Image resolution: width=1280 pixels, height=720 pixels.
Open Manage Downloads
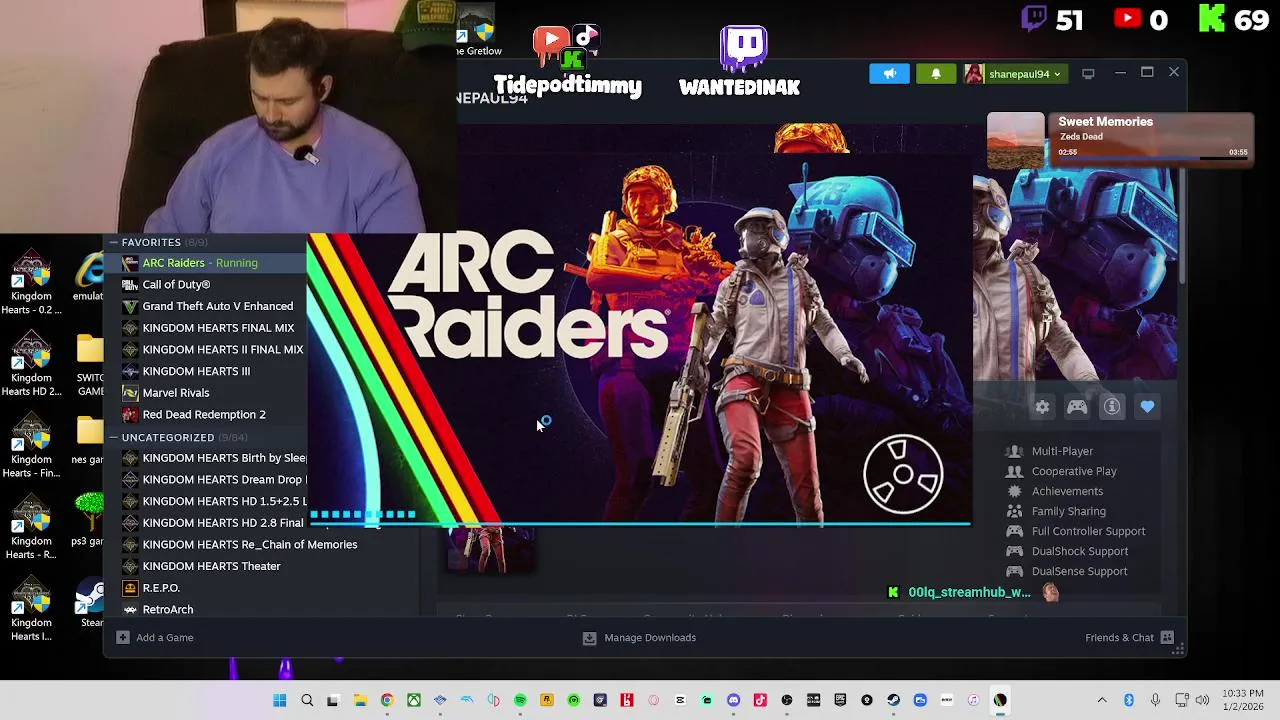[639, 637]
